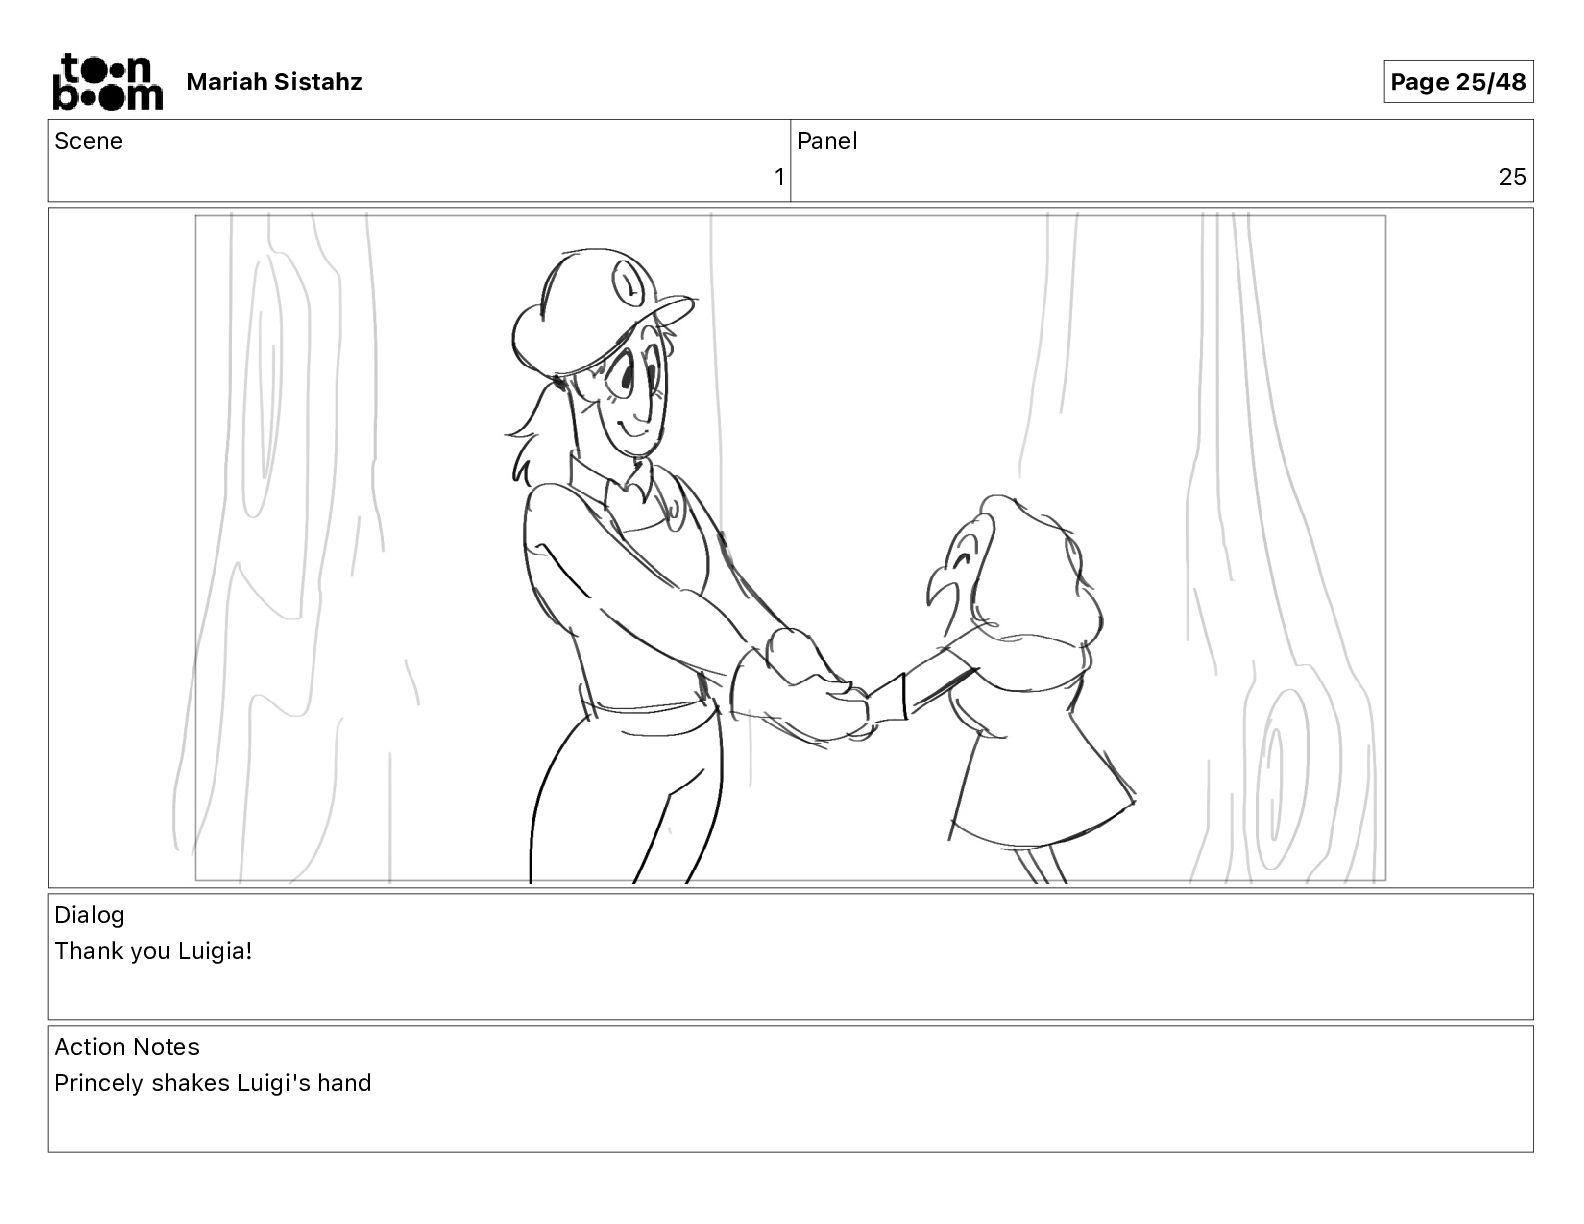Select 'Princely shakes Luigi's hand' note text
The width and height of the screenshot is (1584, 1224).
point(213,1083)
